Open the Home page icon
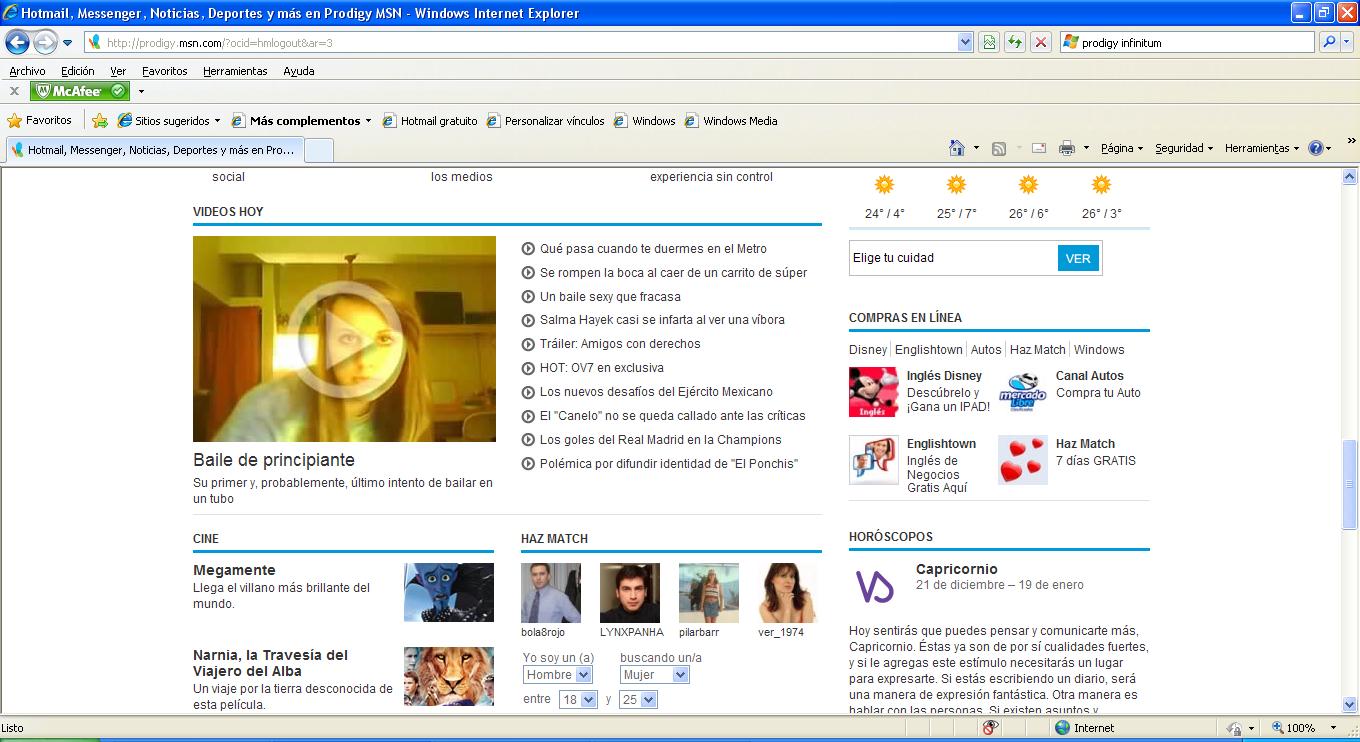Screen dimensions: 1360x742 point(957,147)
